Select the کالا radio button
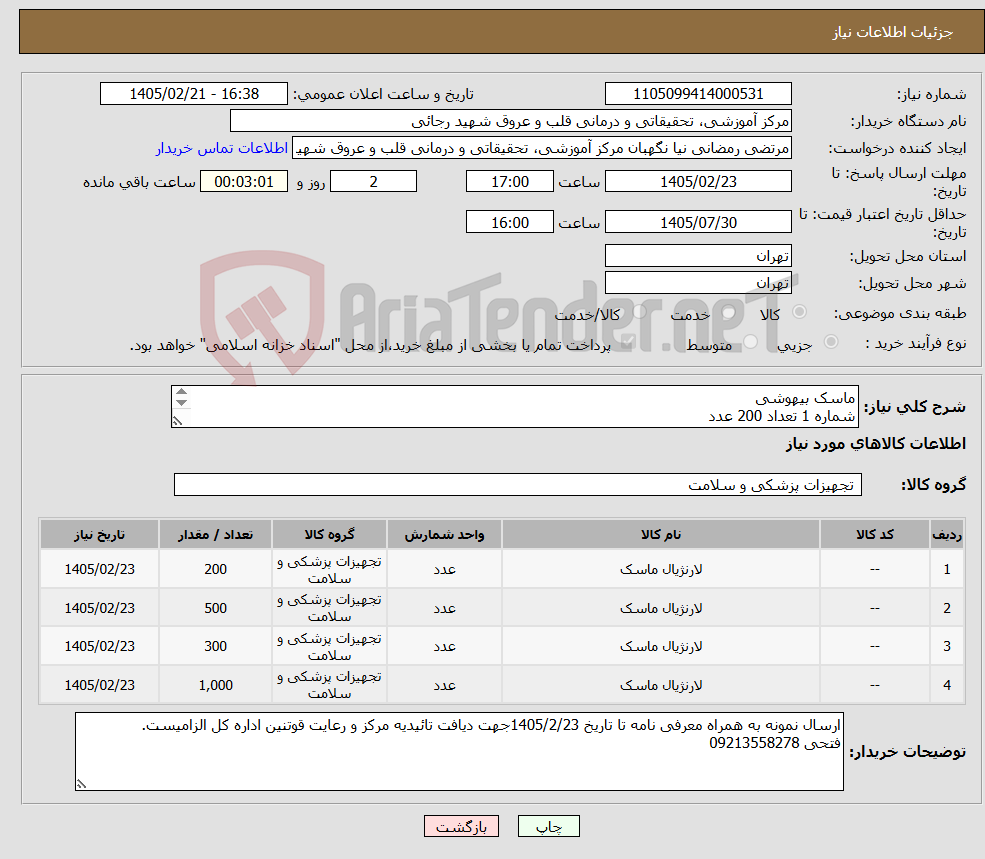Image resolution: width=985 pixels, height=859 pixels. (800, 312)
